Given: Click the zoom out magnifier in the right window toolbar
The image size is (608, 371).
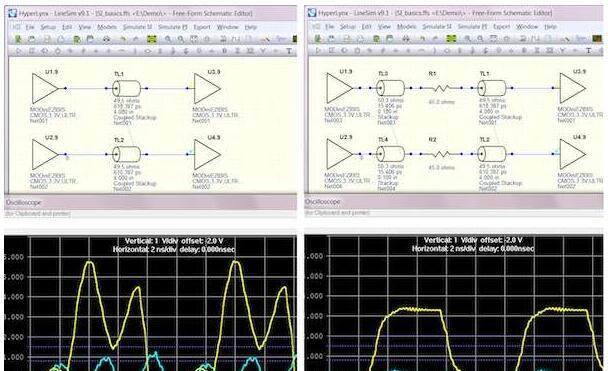Looking at the screenshot, I should tap(480, 39).
